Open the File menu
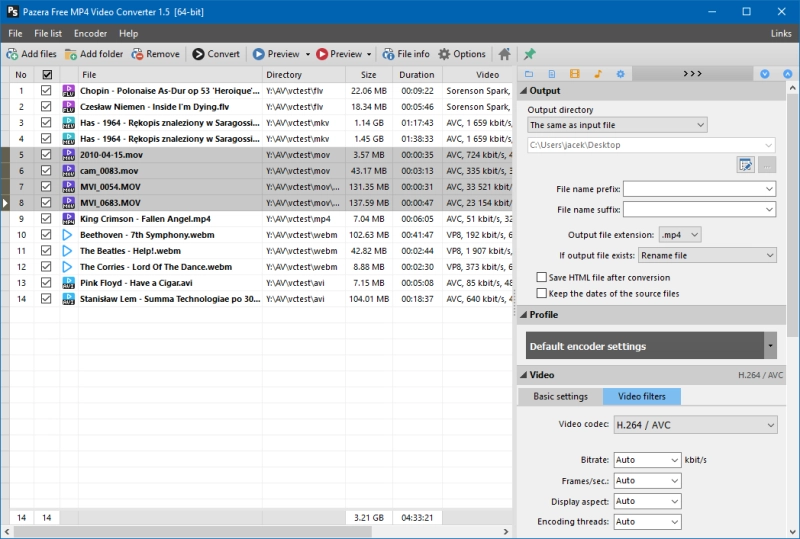The height and width of the screenshot is (539, 800). [15, 33]
